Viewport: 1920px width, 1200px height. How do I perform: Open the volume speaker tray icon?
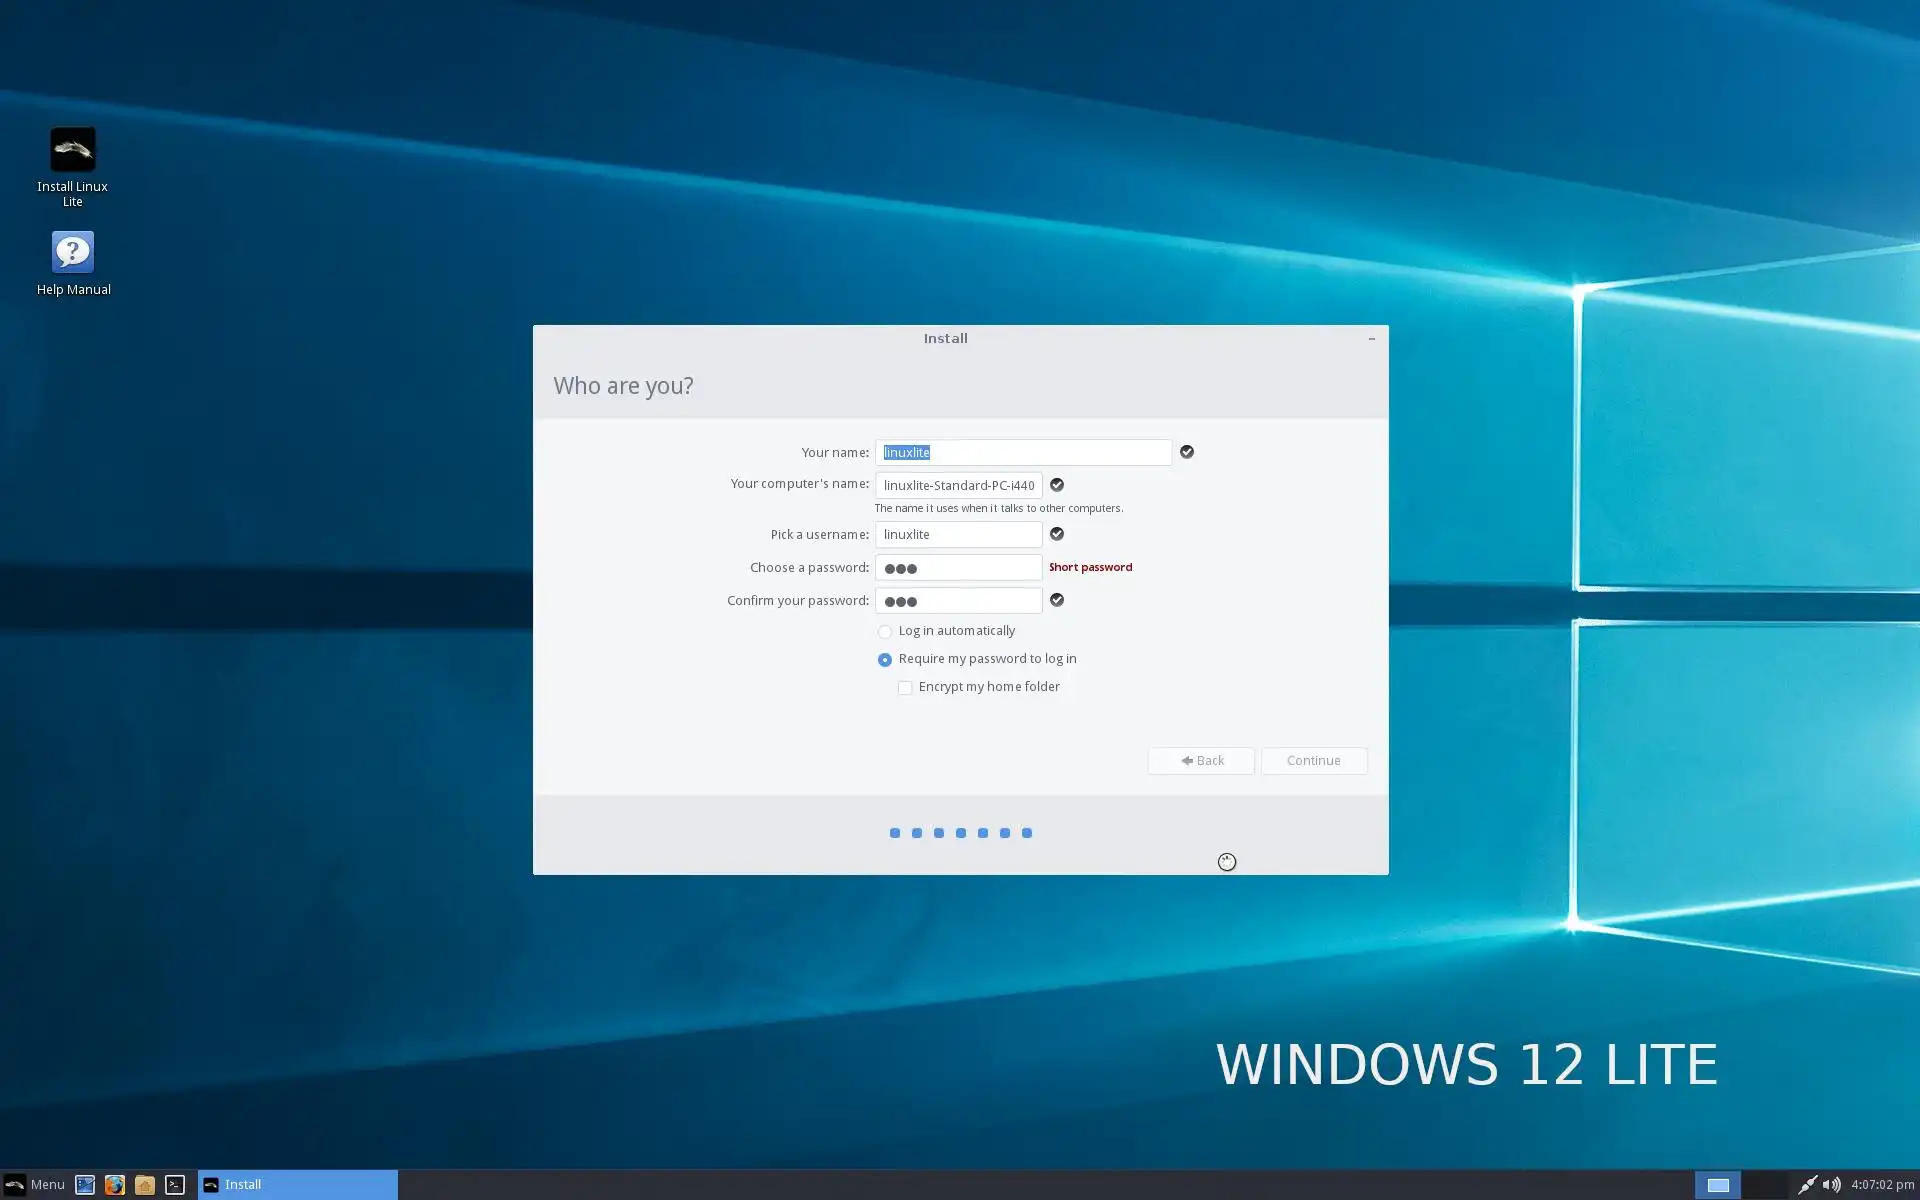click(x=1831, y=1185)
